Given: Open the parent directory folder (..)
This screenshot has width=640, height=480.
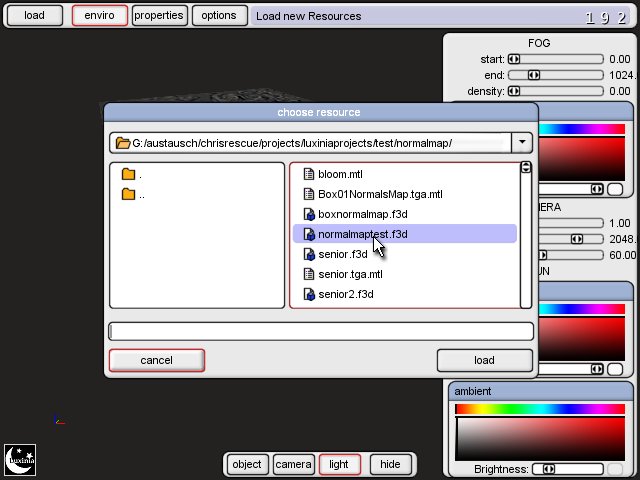Looking at the screenshot, I should tap(128, 194).
